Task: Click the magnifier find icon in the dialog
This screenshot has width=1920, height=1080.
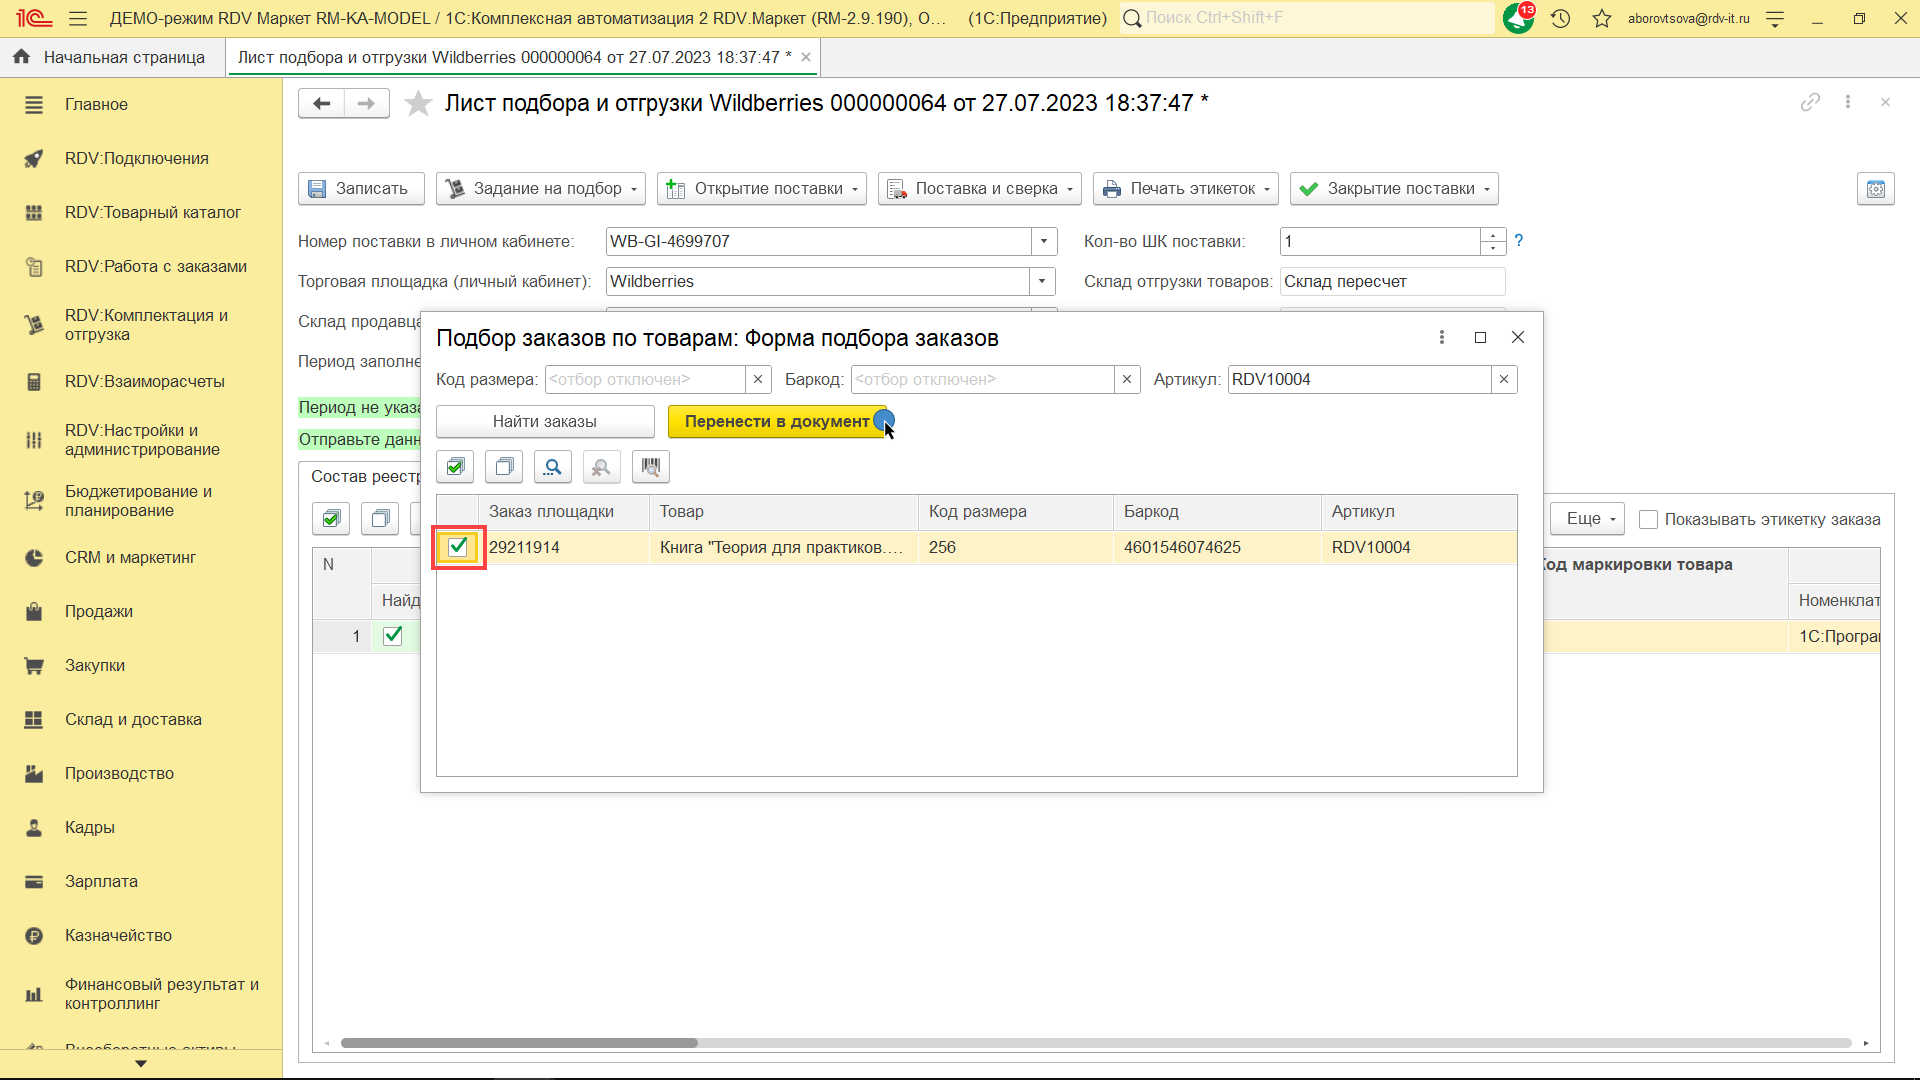Action: 553,467
